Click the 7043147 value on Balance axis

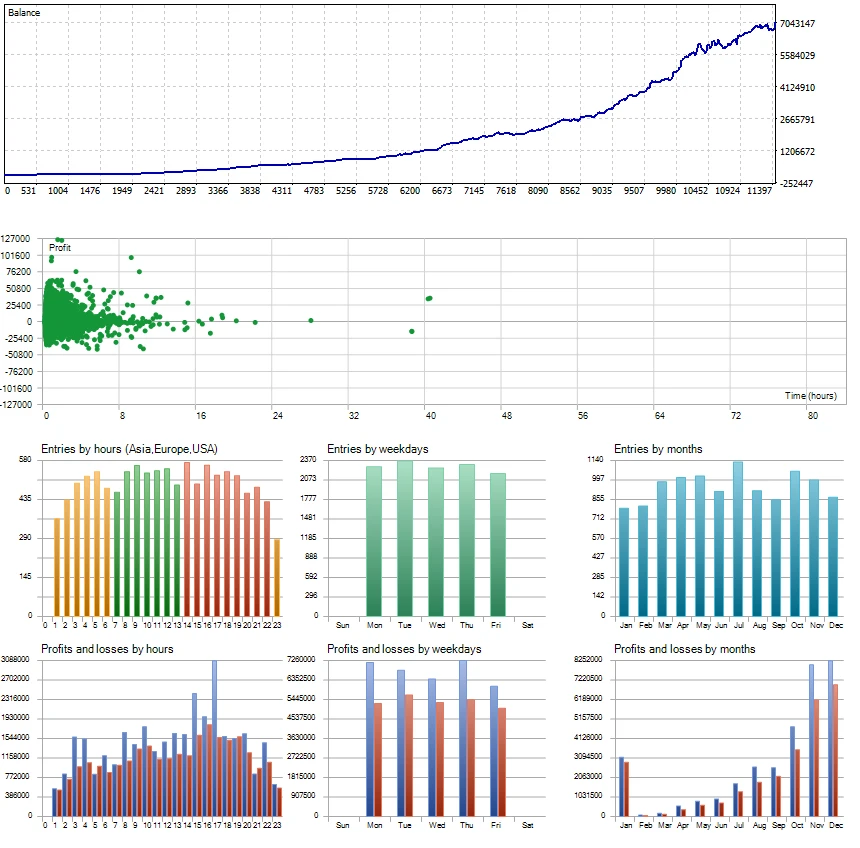click(801, 24)
